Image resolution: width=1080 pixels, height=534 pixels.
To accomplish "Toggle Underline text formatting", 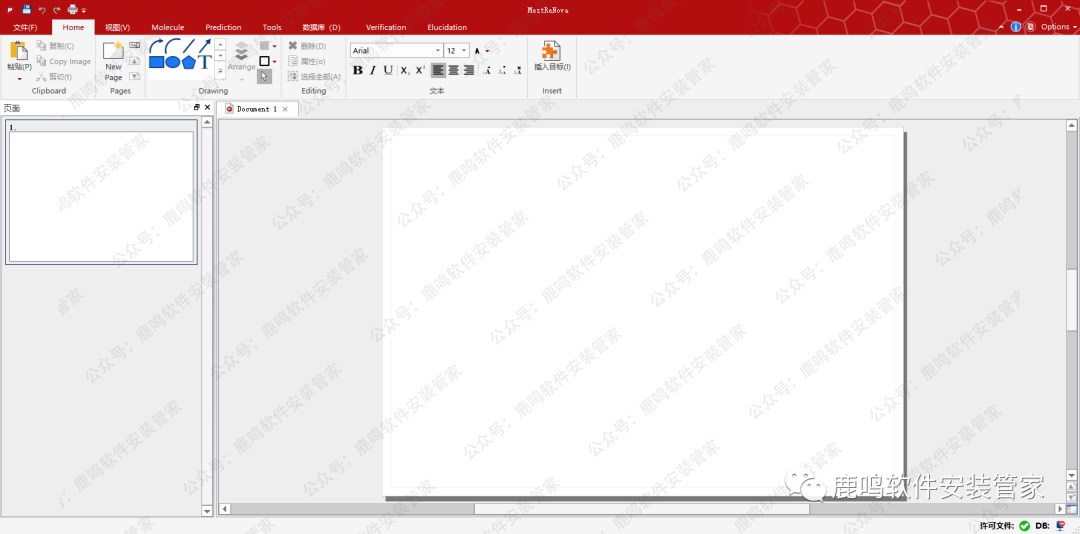I will [x=388, y=70].
